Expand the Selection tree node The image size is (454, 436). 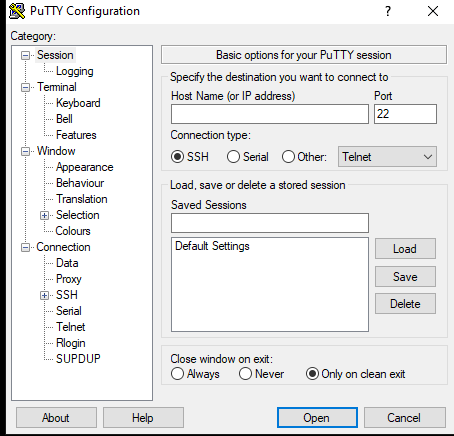44,215
